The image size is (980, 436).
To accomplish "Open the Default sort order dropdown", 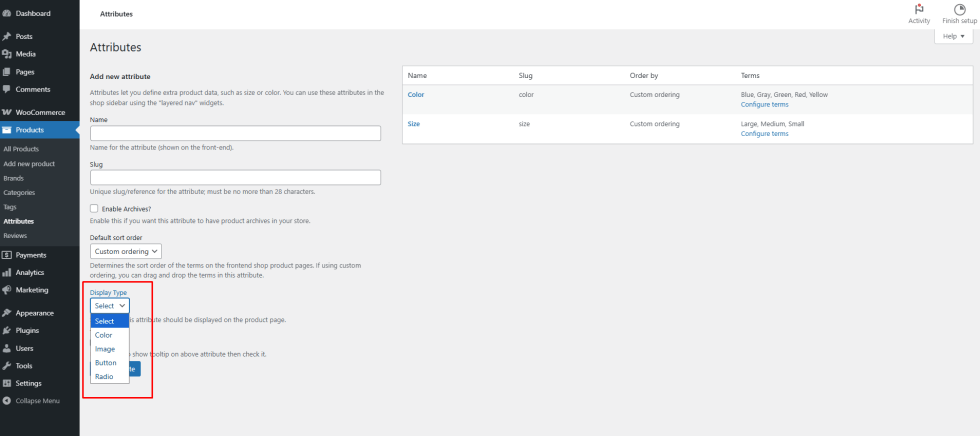I will point(126,251).
